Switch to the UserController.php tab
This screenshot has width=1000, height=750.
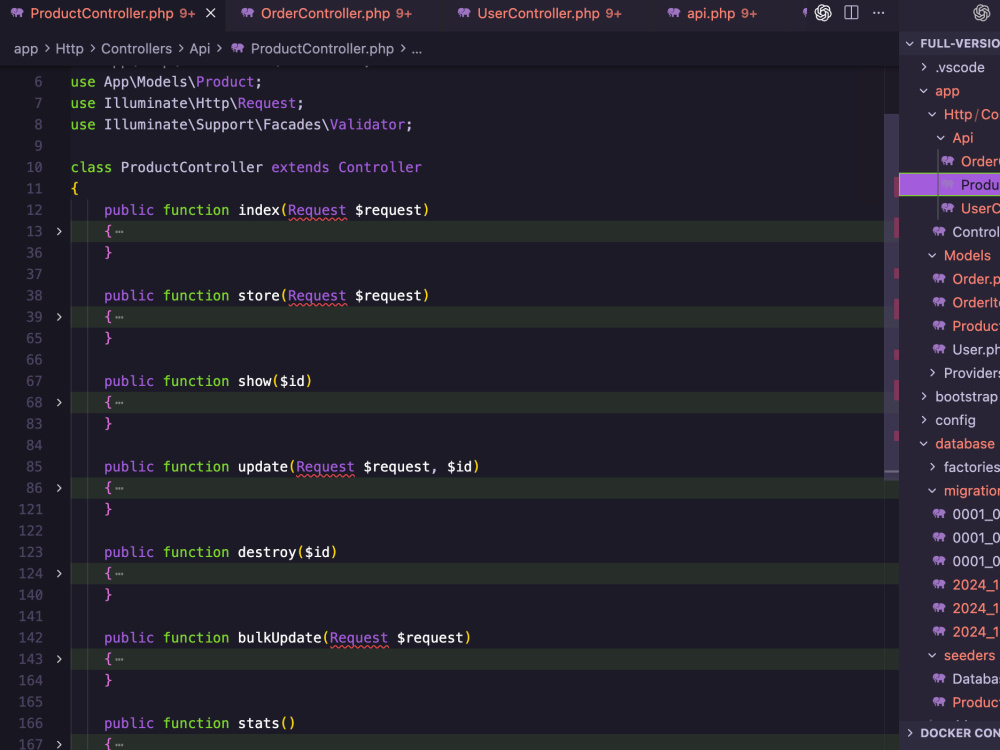click(x=538, y=13)
